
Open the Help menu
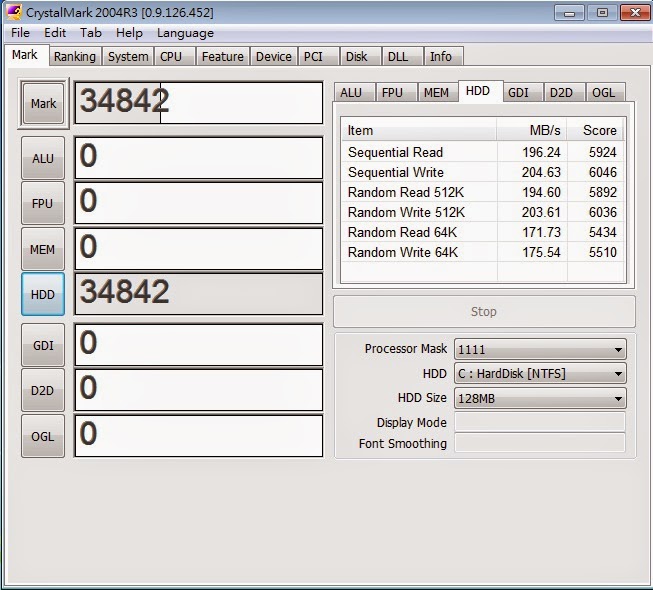click(x=129, y=33)
